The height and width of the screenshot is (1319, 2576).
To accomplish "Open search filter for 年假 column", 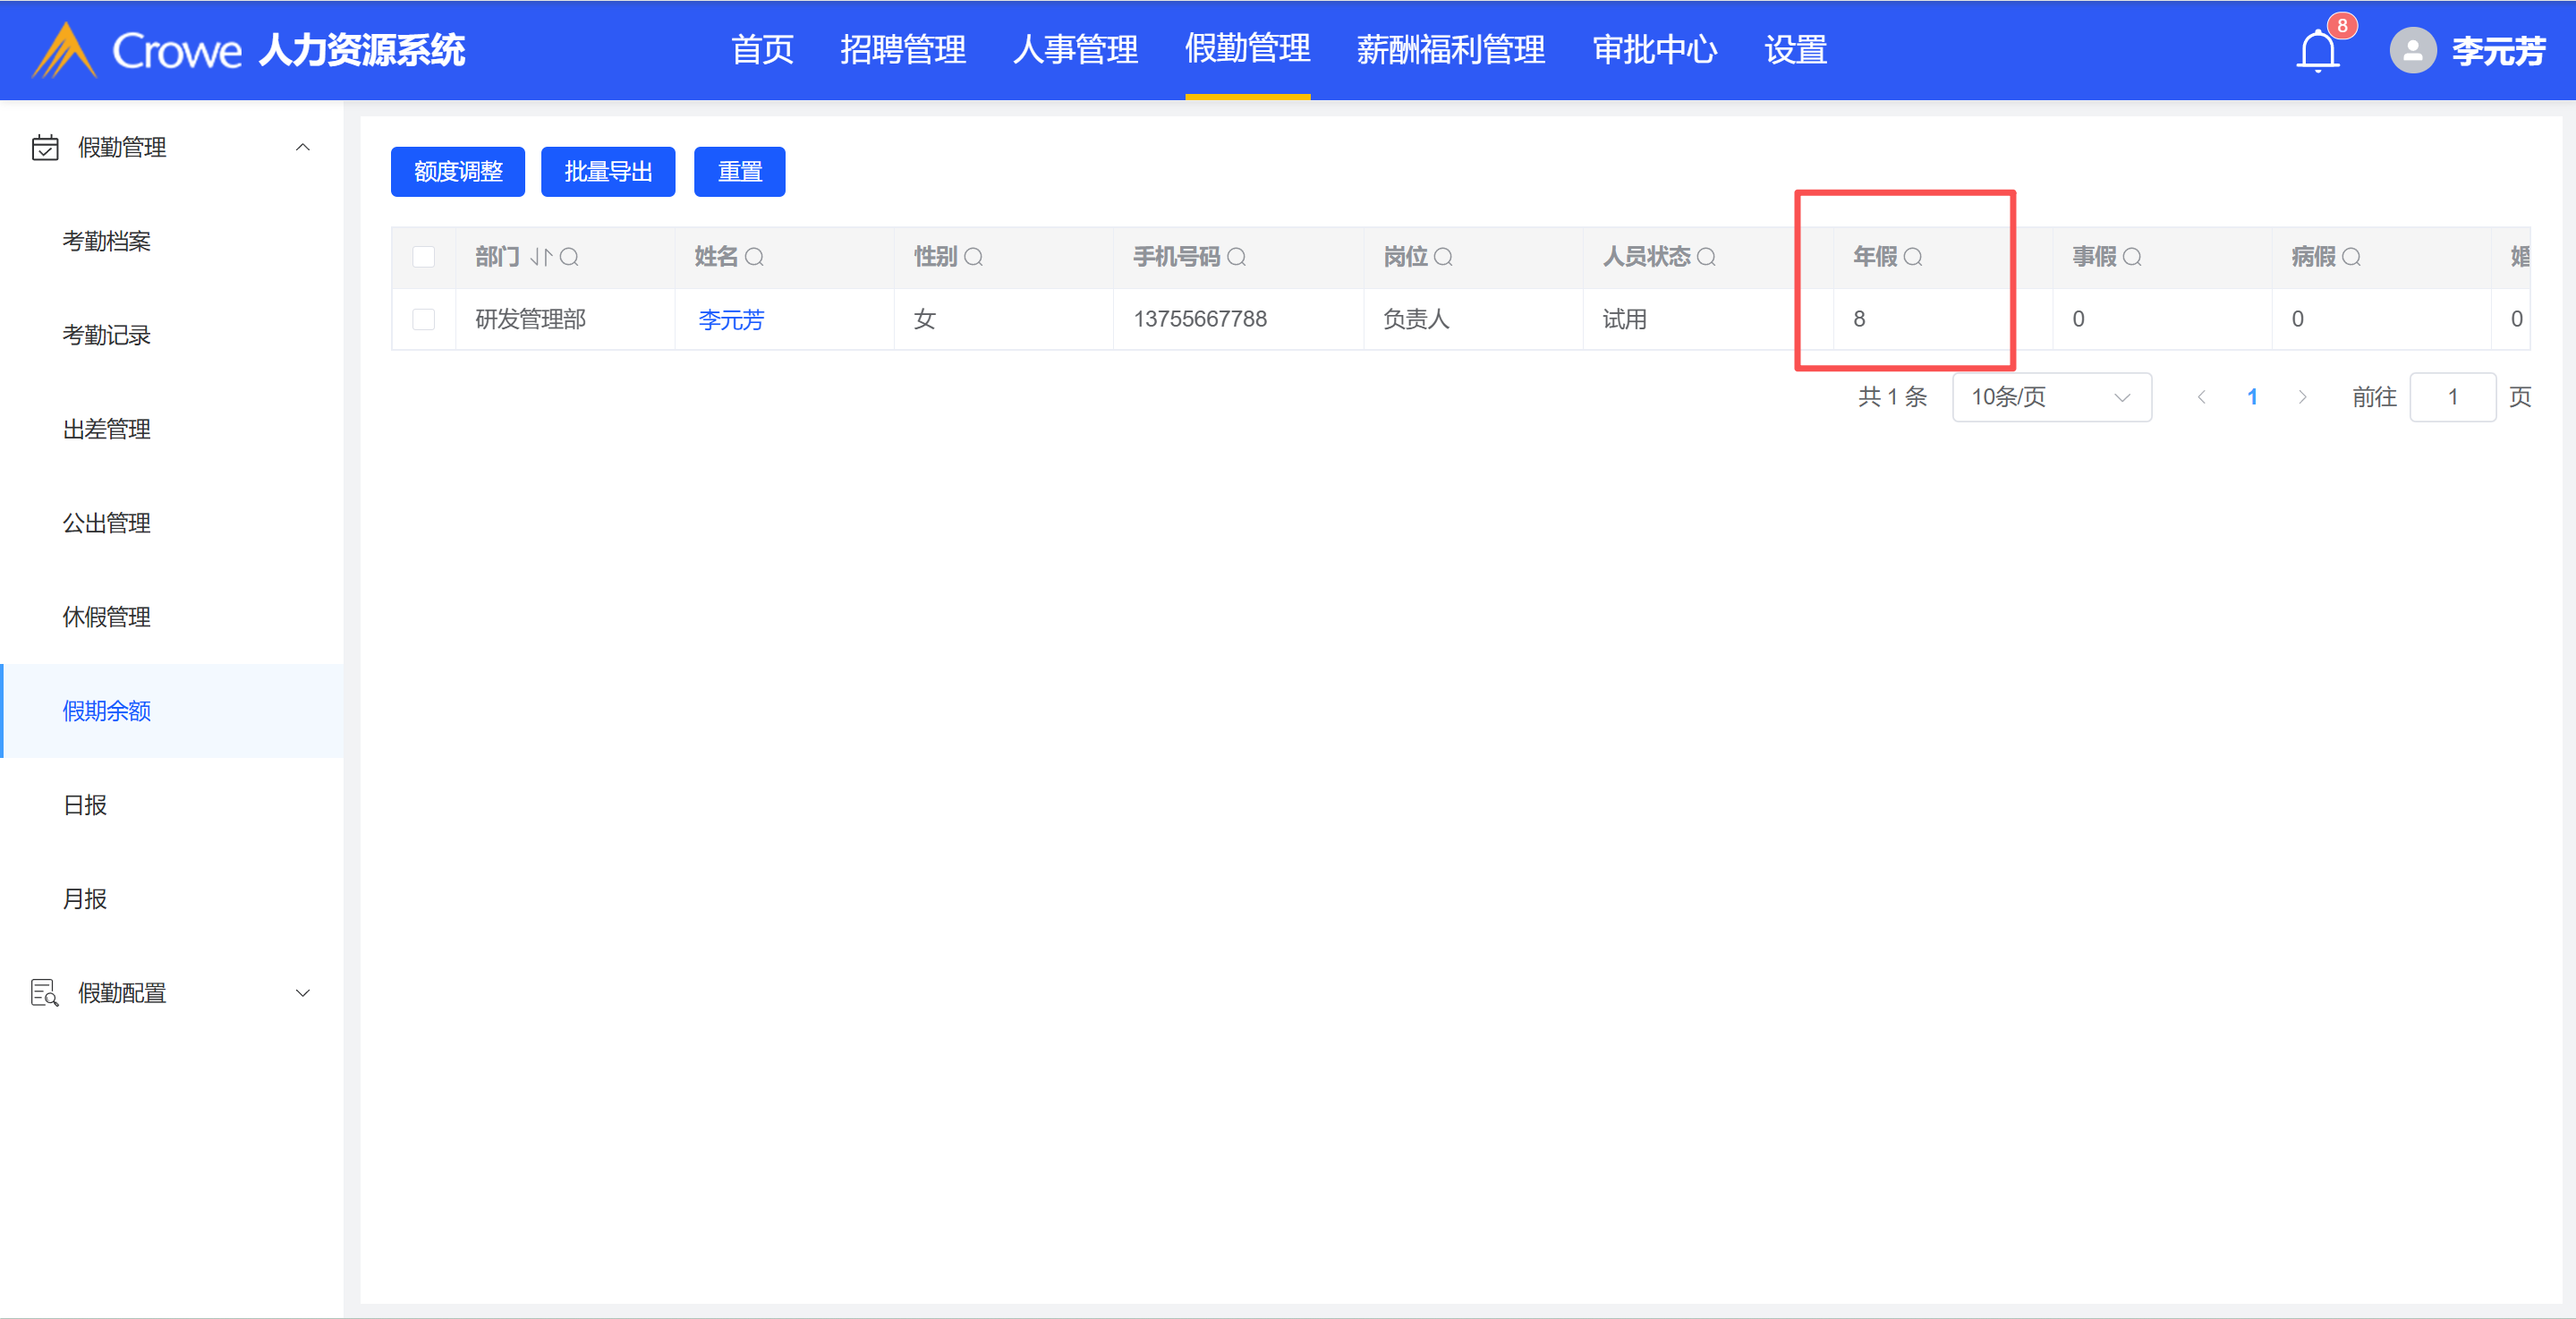I will (1913, 257).
